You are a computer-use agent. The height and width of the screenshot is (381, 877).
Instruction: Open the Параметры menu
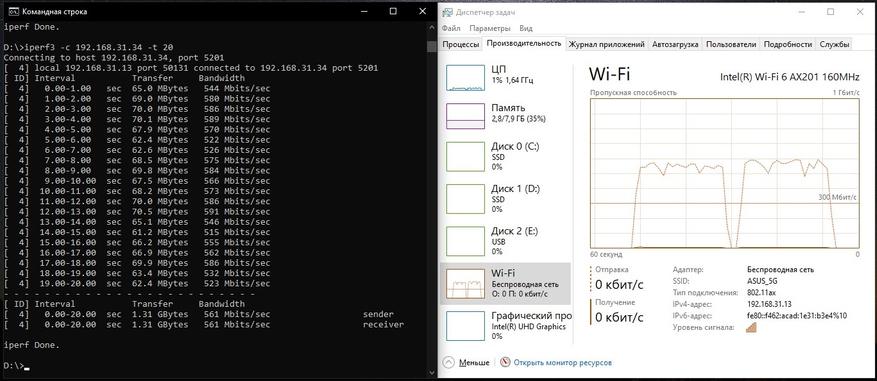tap(490, 29)
